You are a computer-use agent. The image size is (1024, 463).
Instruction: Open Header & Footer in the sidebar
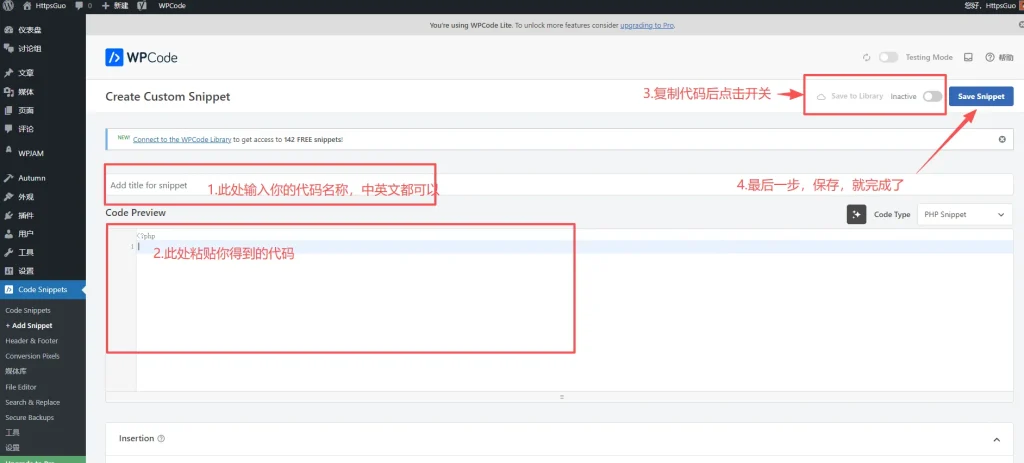[x=31, y=341]
